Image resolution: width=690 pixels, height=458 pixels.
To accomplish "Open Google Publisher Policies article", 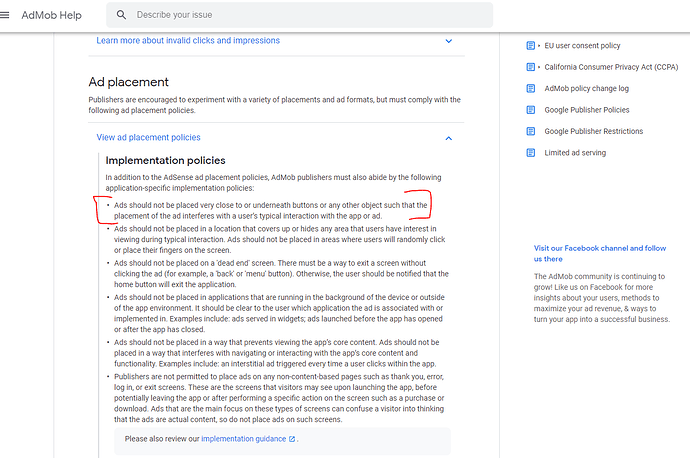I will pyautogui.click(x=587, y=110).
